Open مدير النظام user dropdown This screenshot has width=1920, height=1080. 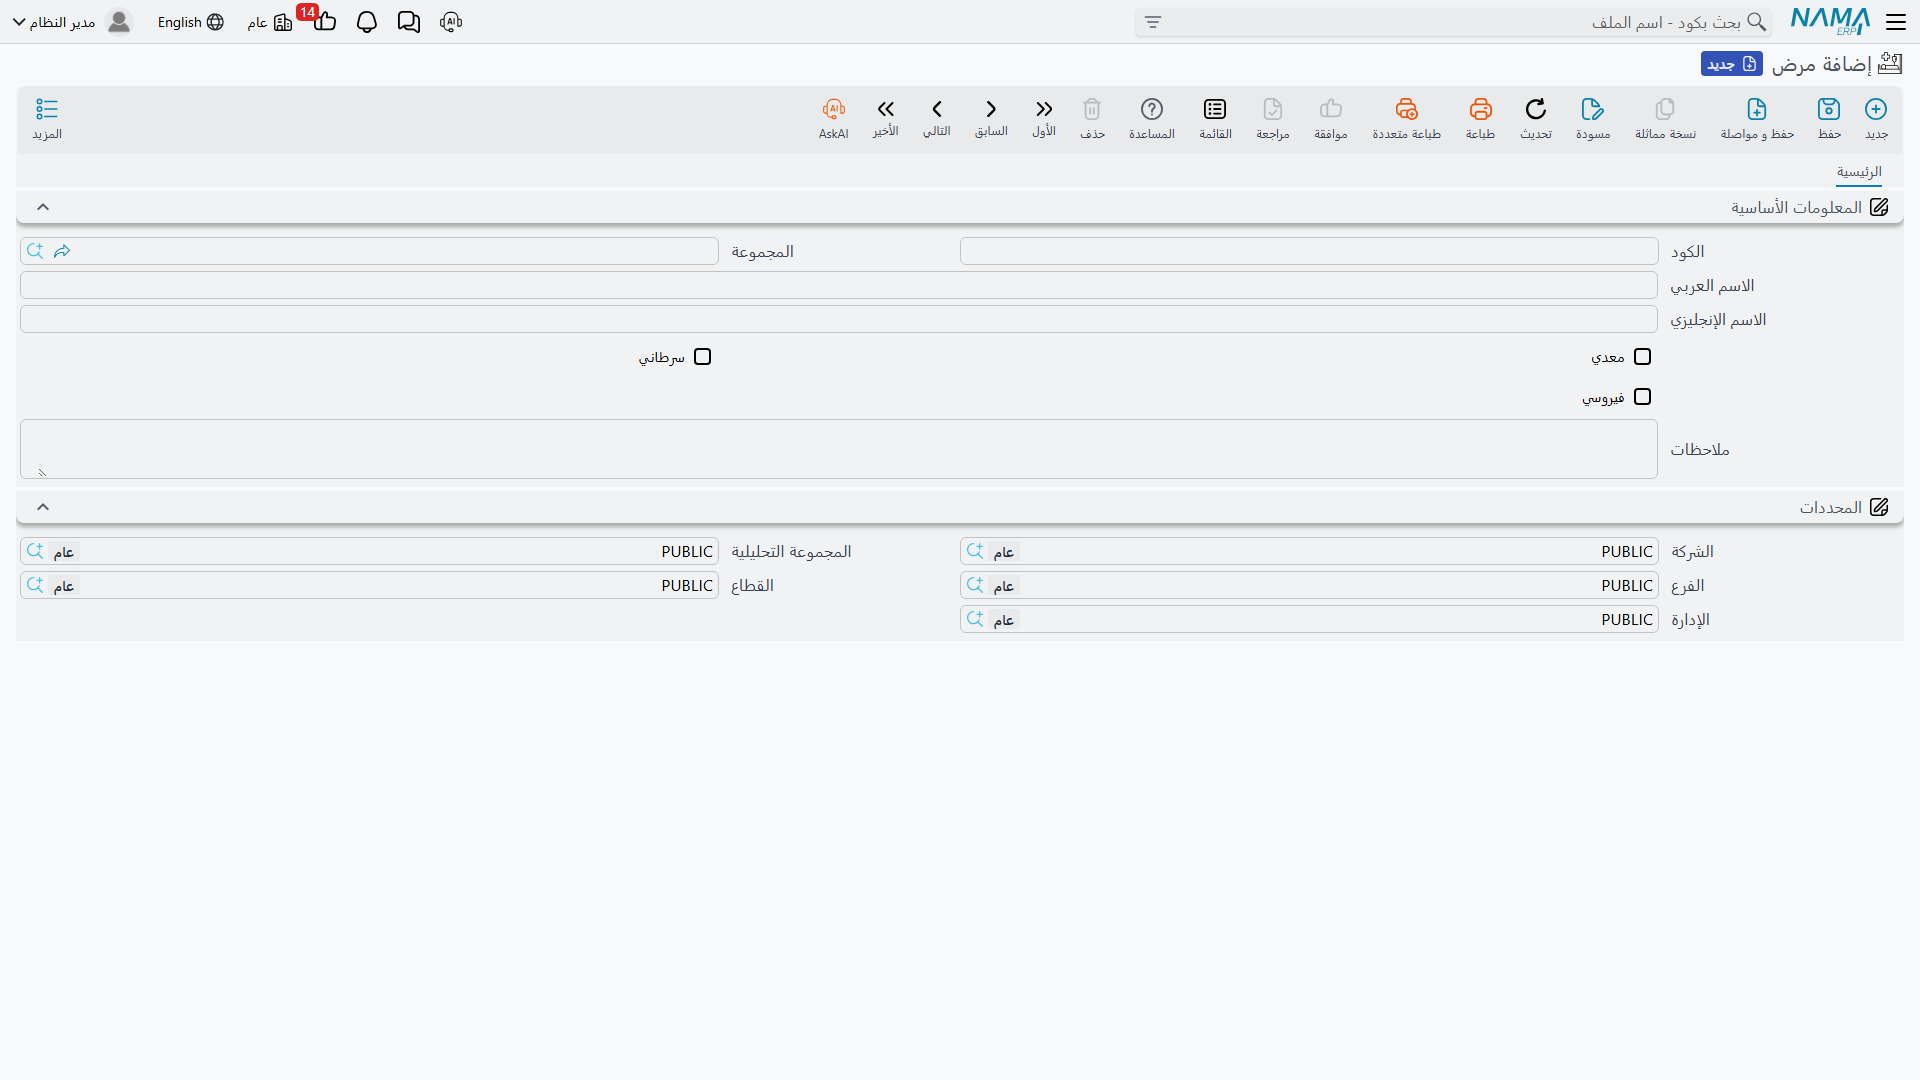(54, 22)
